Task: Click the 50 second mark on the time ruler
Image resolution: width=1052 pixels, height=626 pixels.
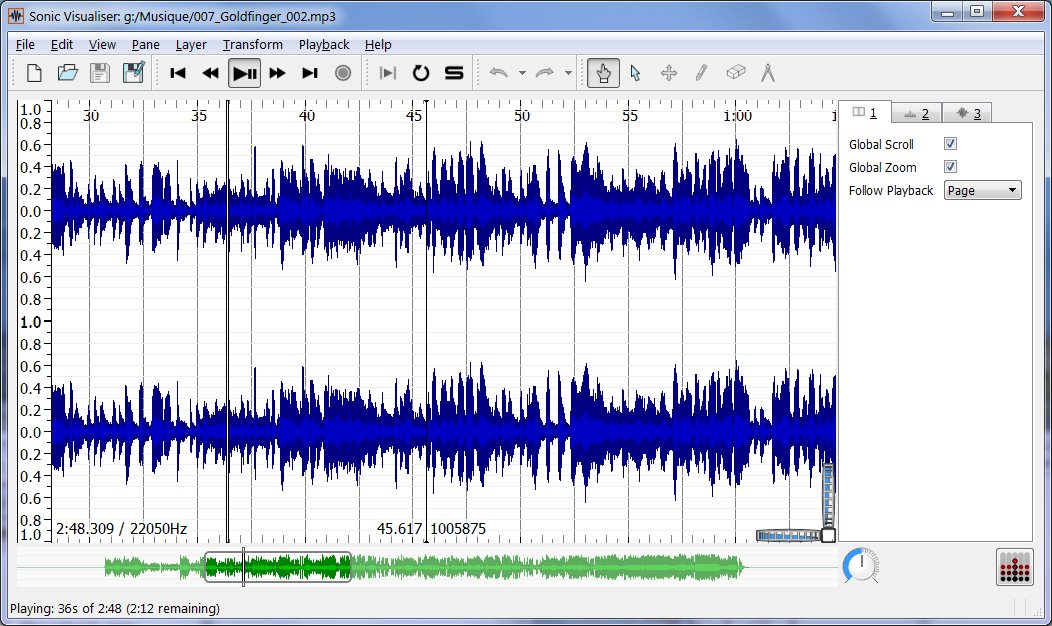Action: (x=522, y=116)
